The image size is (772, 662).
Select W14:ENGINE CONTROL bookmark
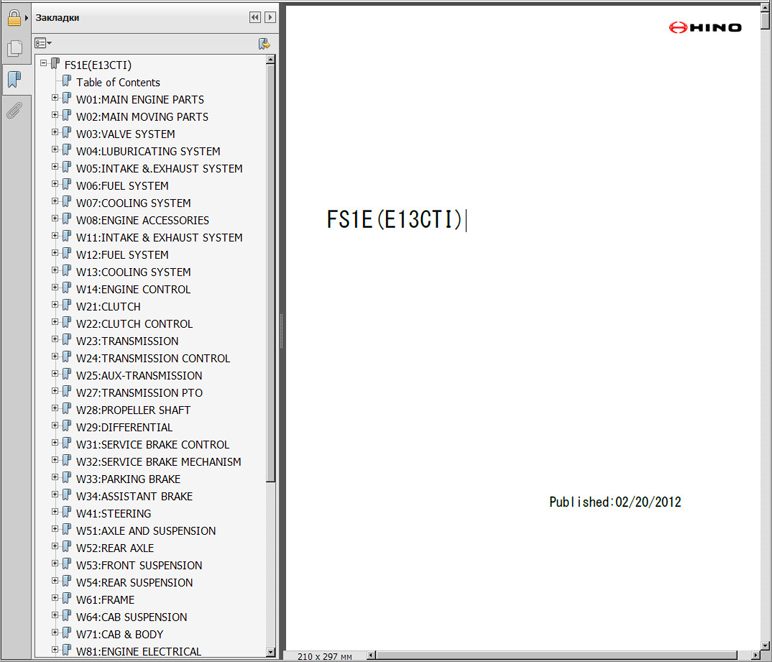[133, 289]
